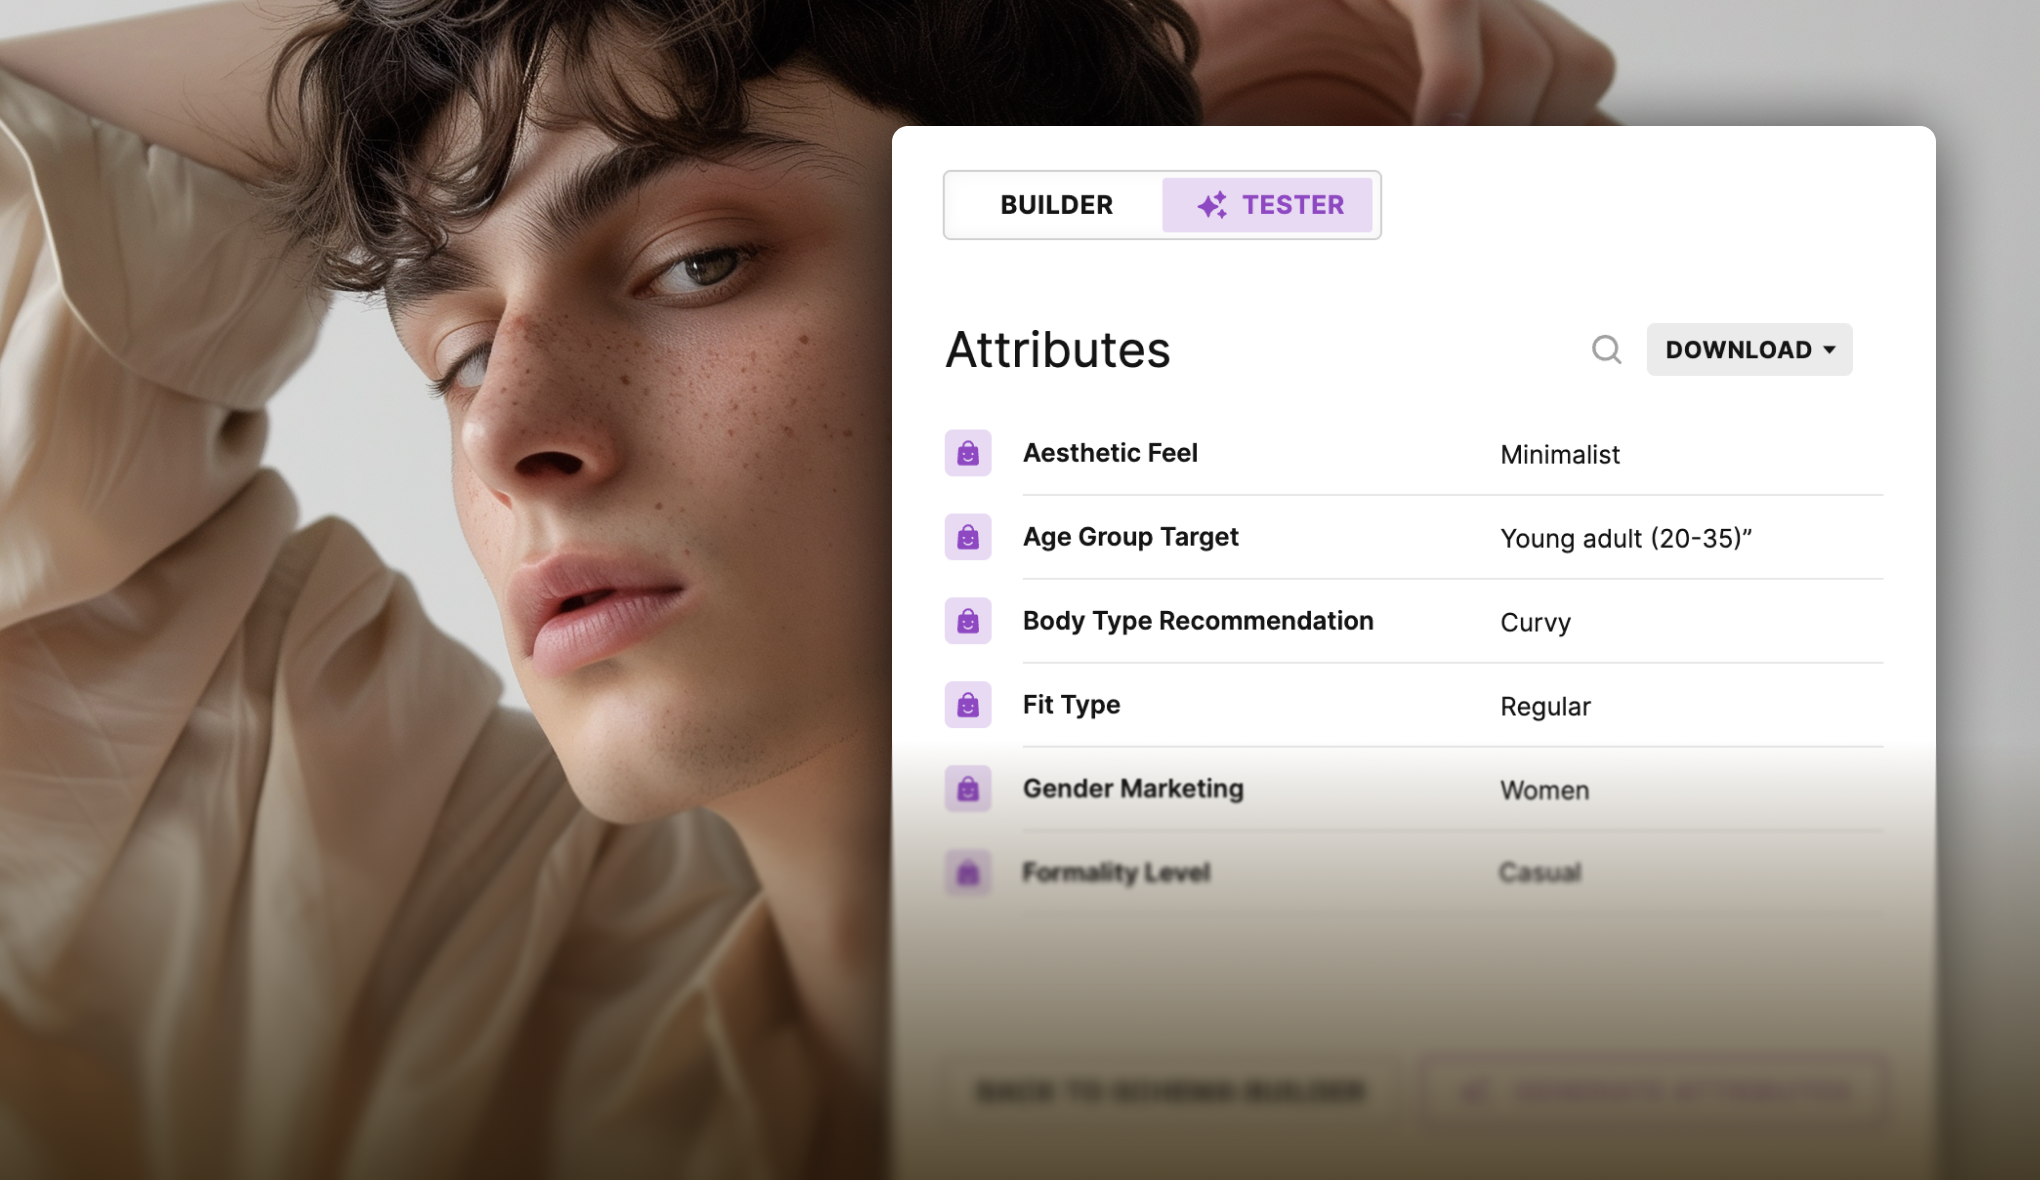Click the Aesthetic Feel shopping bag icon

point(968,453)
